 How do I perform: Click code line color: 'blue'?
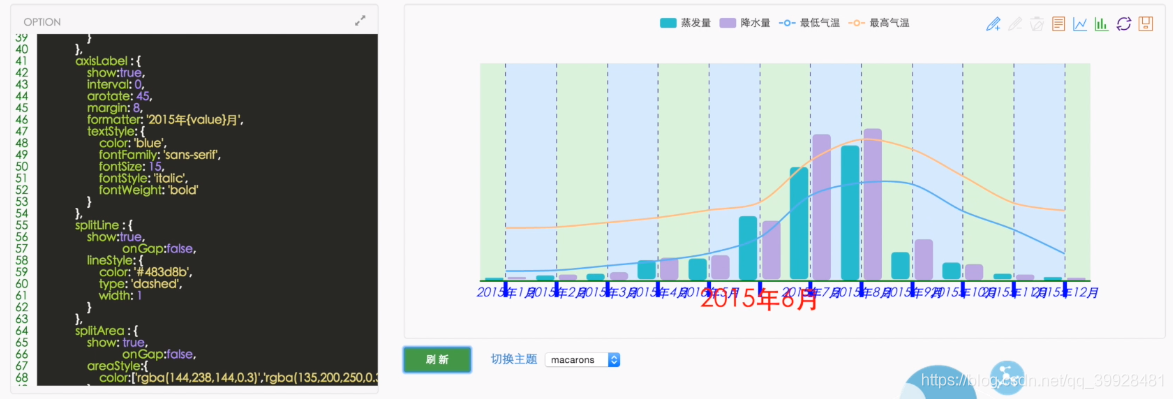coord(132,143)
